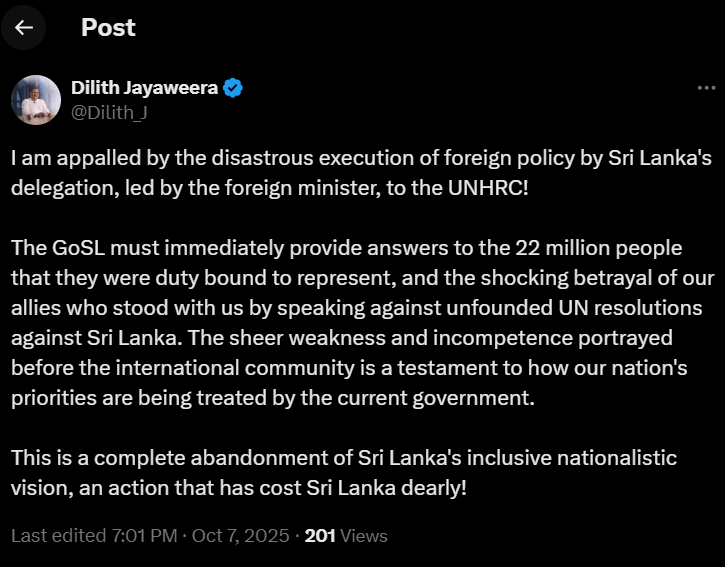
Task: Open Dilith Jayaweera's profile picture
Action: point(36,100)
